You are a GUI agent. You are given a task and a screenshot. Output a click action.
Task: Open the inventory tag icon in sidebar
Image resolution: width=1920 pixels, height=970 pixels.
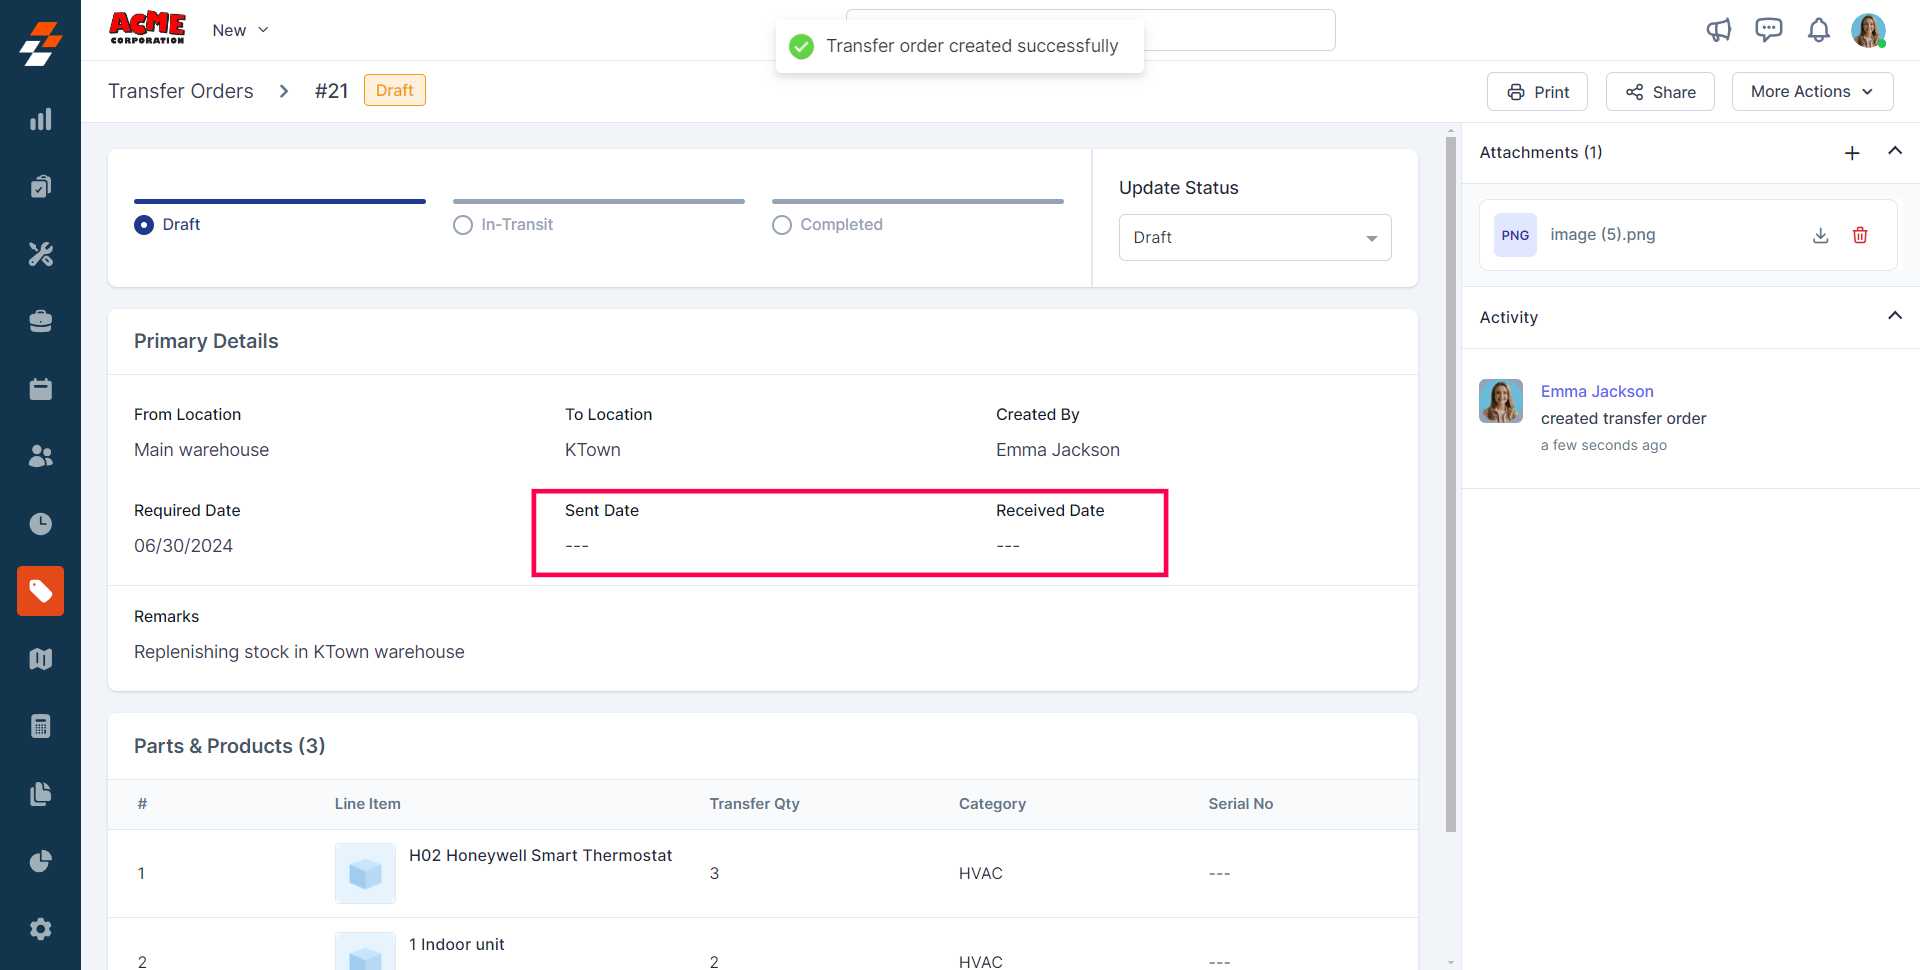(40, 591)
